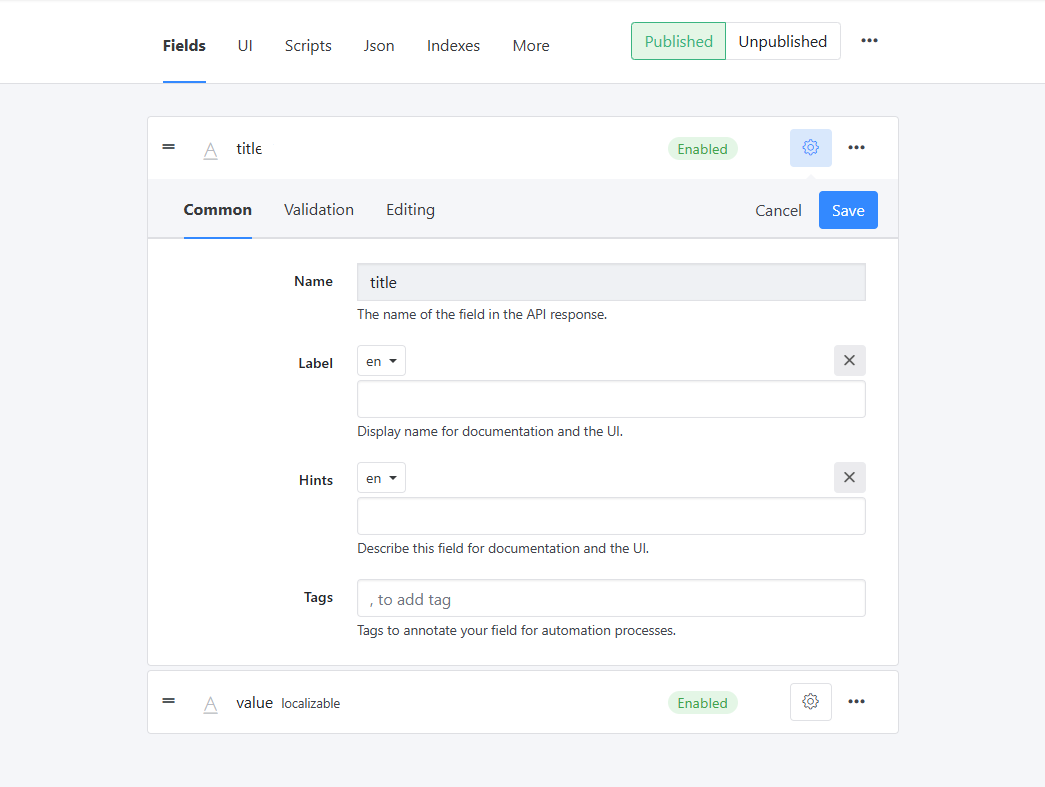Open the Hints language dropdown
The height and width of the screenshot is (787, 1045).
[x=381, y=478]
